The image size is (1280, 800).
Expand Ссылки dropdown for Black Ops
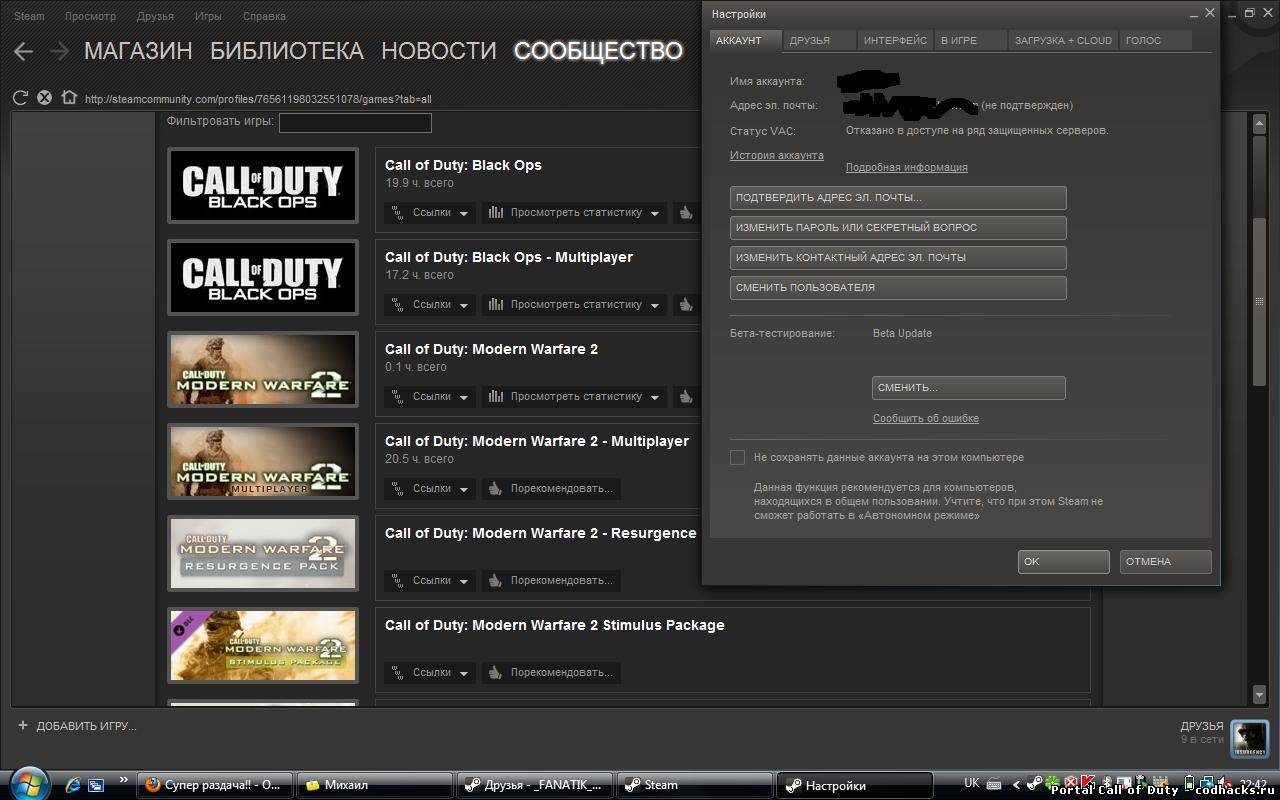tap(430, 212)
